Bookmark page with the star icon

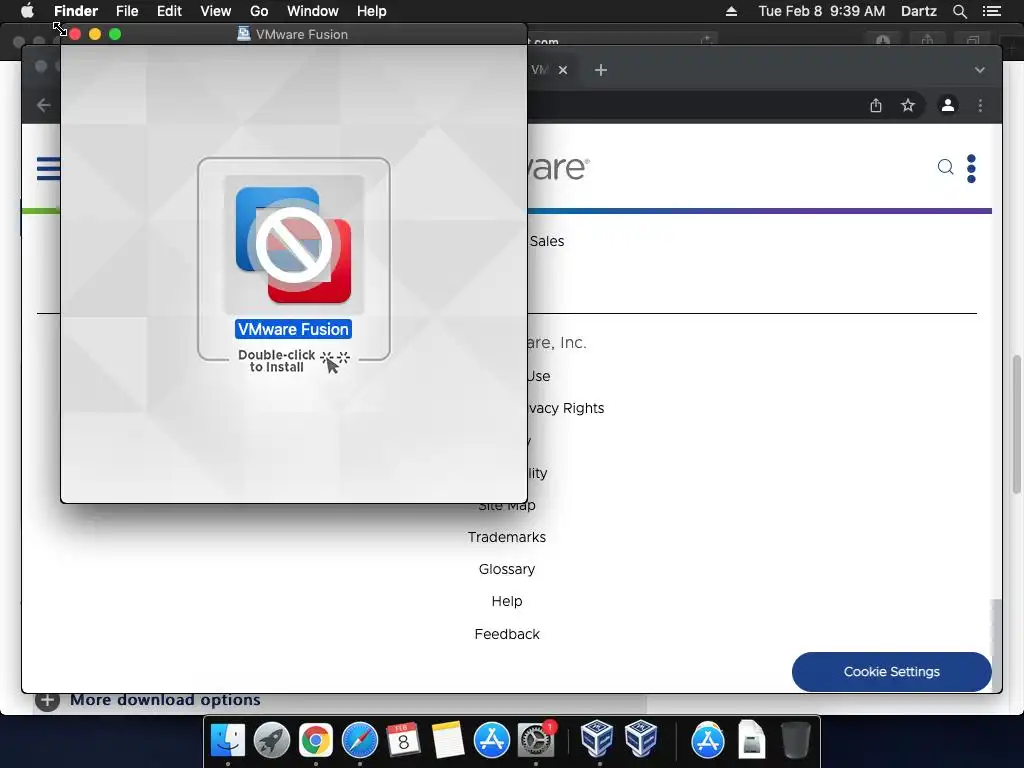pos(908,105)
